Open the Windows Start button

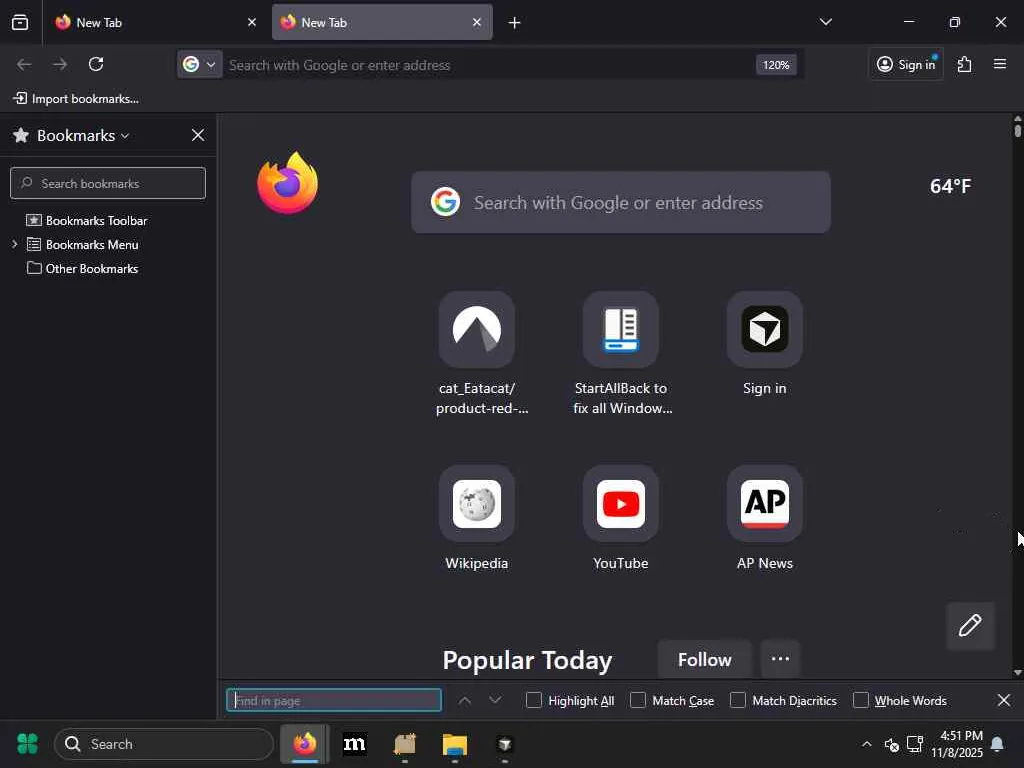click(27, 744)
